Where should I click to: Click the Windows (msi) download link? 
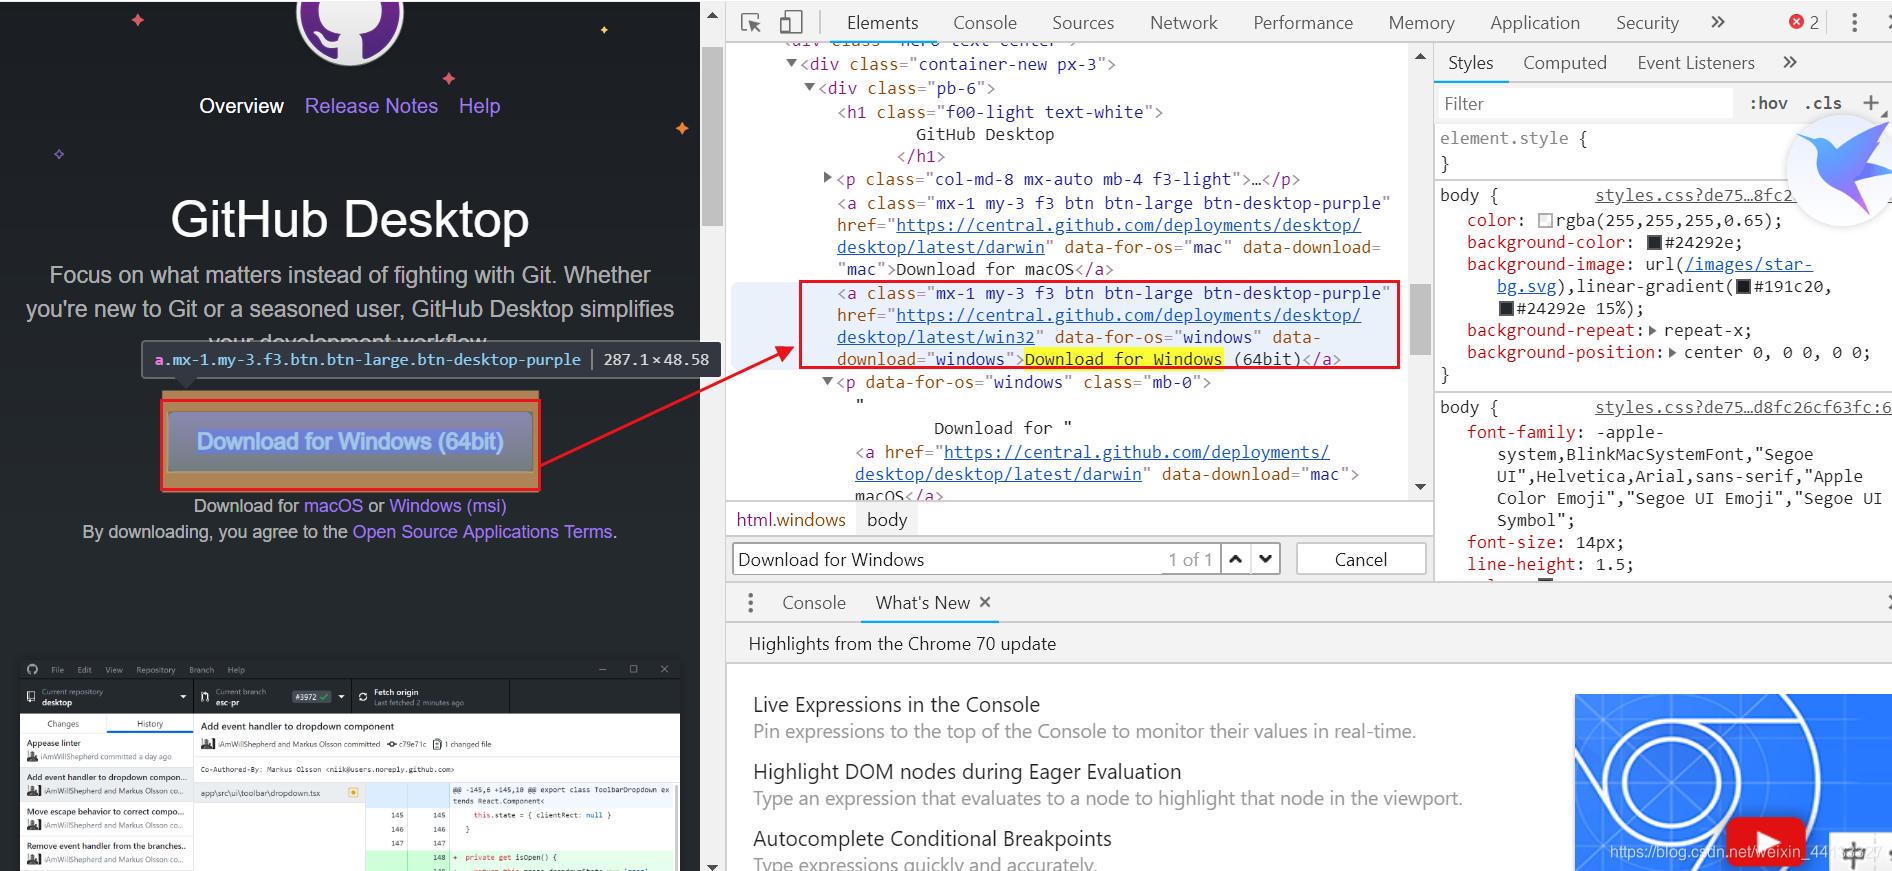[x=447, y=506]
